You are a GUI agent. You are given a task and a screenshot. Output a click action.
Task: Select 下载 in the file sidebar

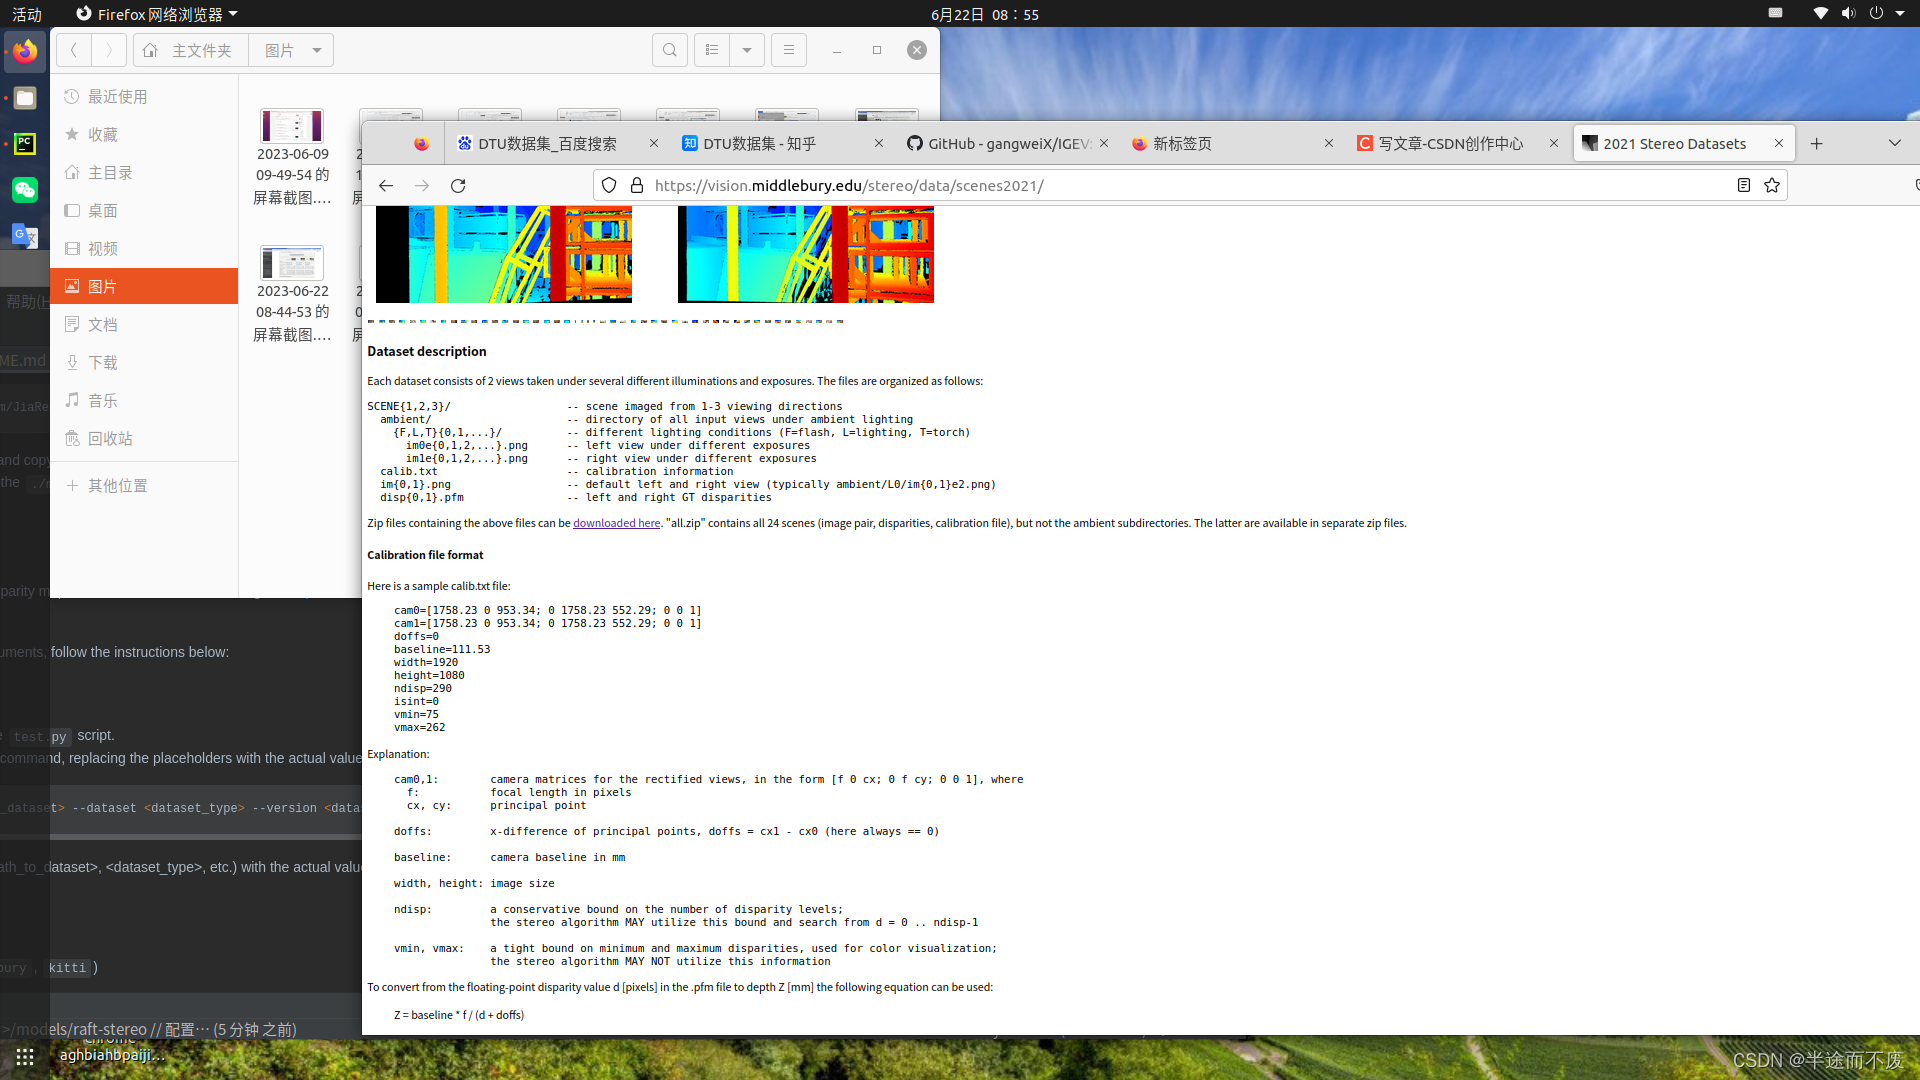pyautogui.click(x=102, y=362)
